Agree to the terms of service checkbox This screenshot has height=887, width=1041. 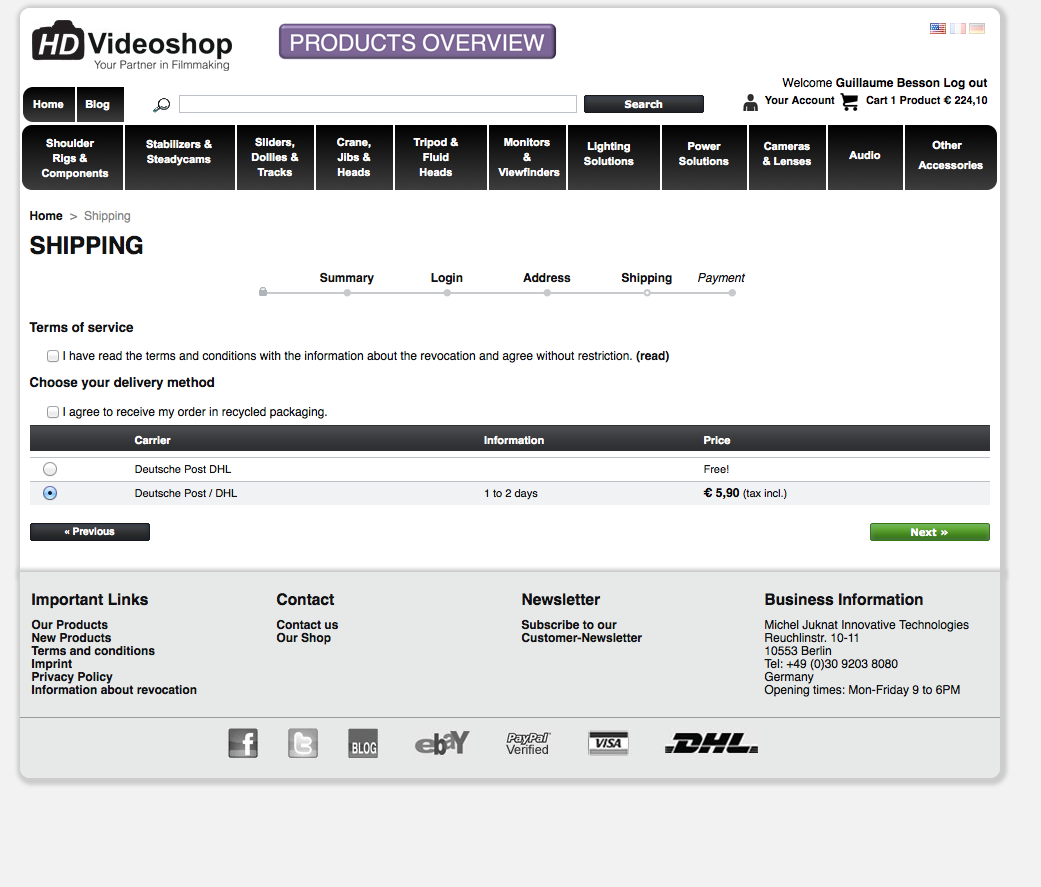pyautogui.click(x=53, y=356)
